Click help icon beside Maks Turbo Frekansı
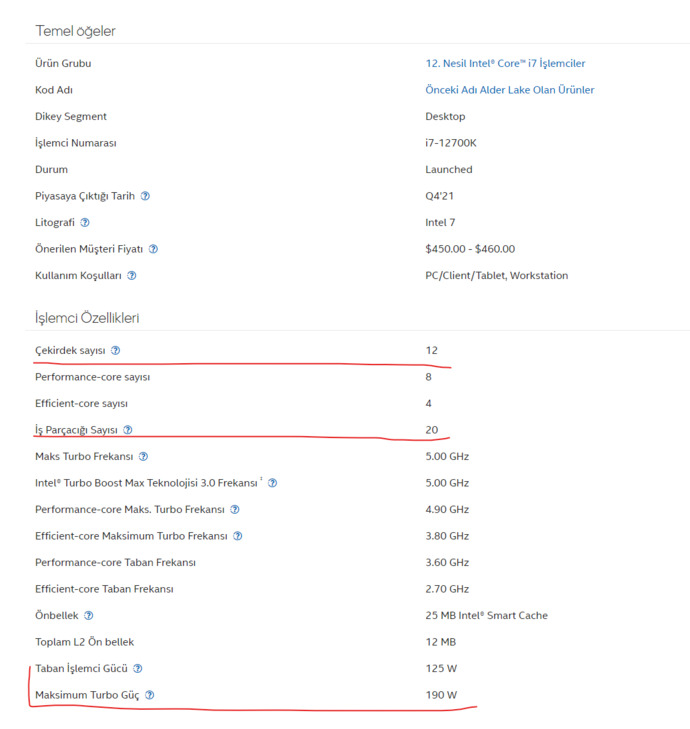The image size is (690, 729). (144, 456)
